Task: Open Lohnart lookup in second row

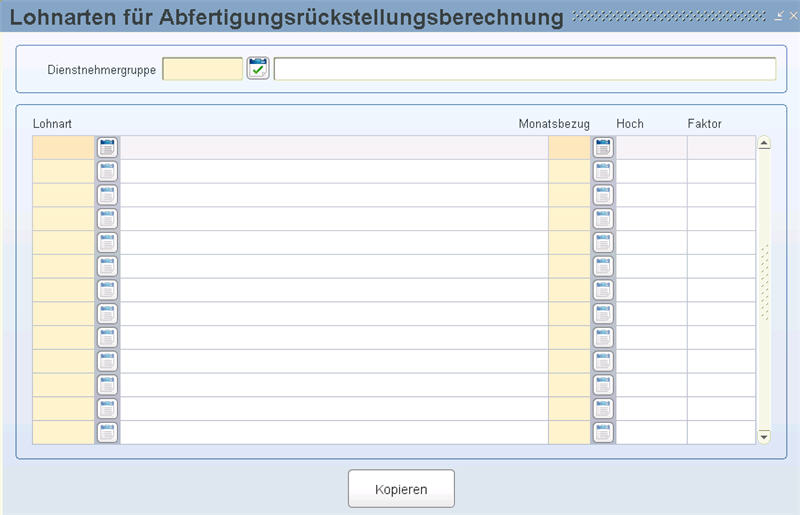Action: click(x=107, y=171)
